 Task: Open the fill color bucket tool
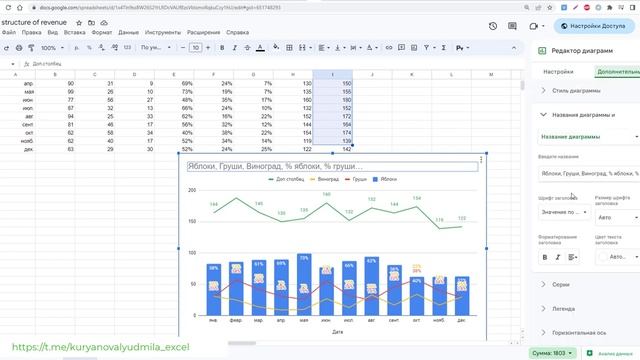(x=276, y=47)
